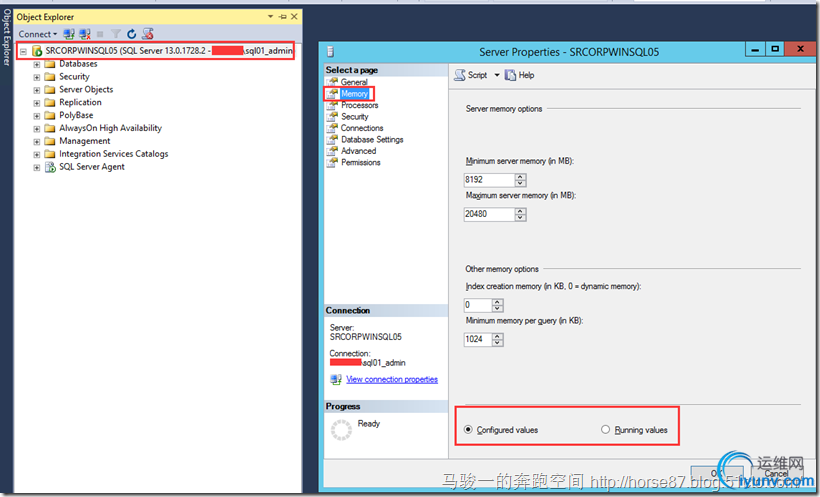
Task: Decrease Minimum server memory with down arrow
Action: (x=520, y=183)
